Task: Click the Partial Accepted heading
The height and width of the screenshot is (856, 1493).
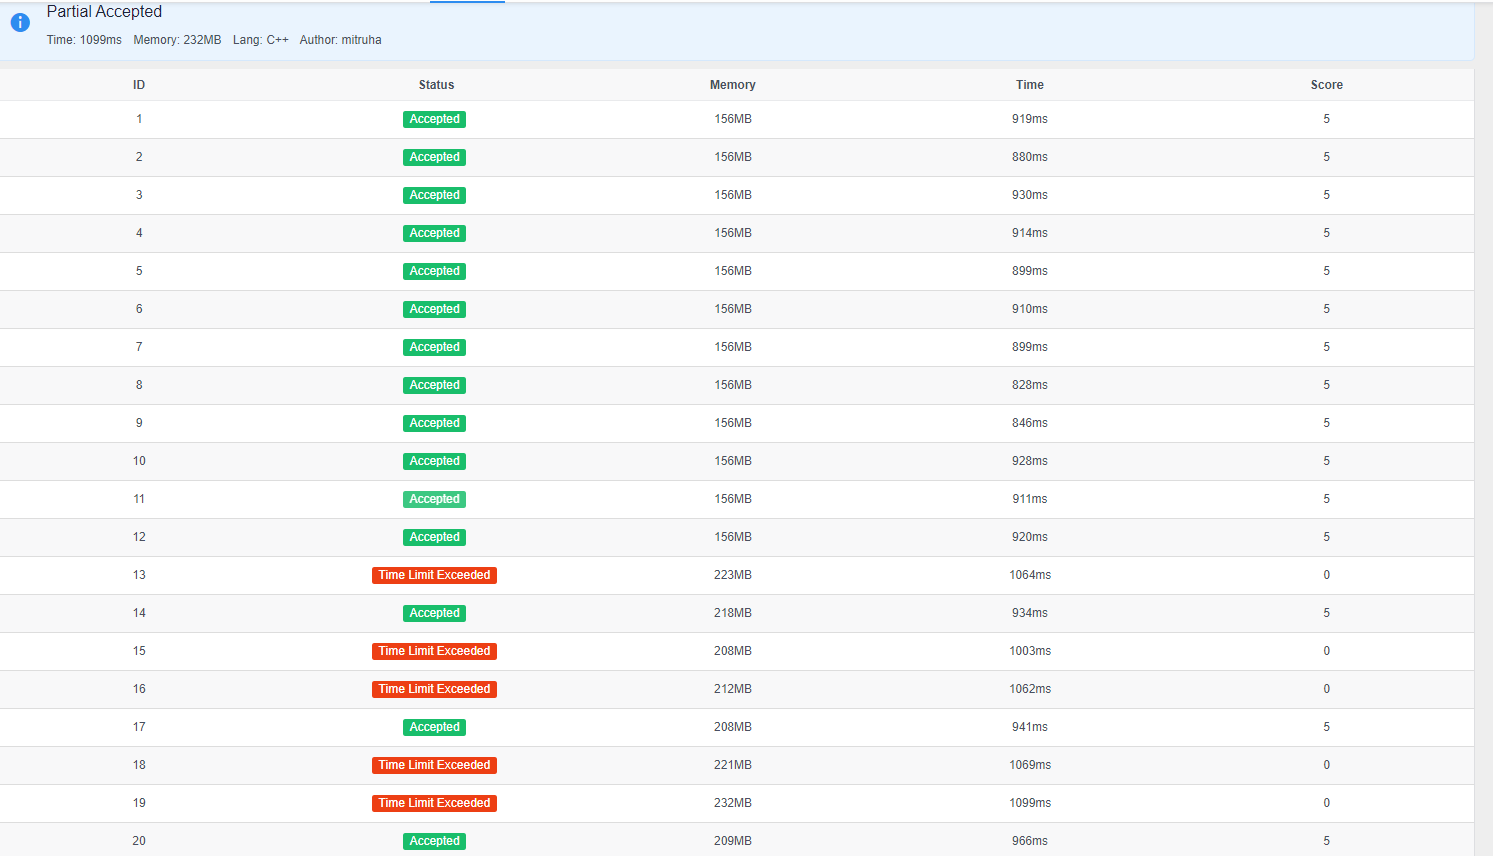Action: (104, 11)
